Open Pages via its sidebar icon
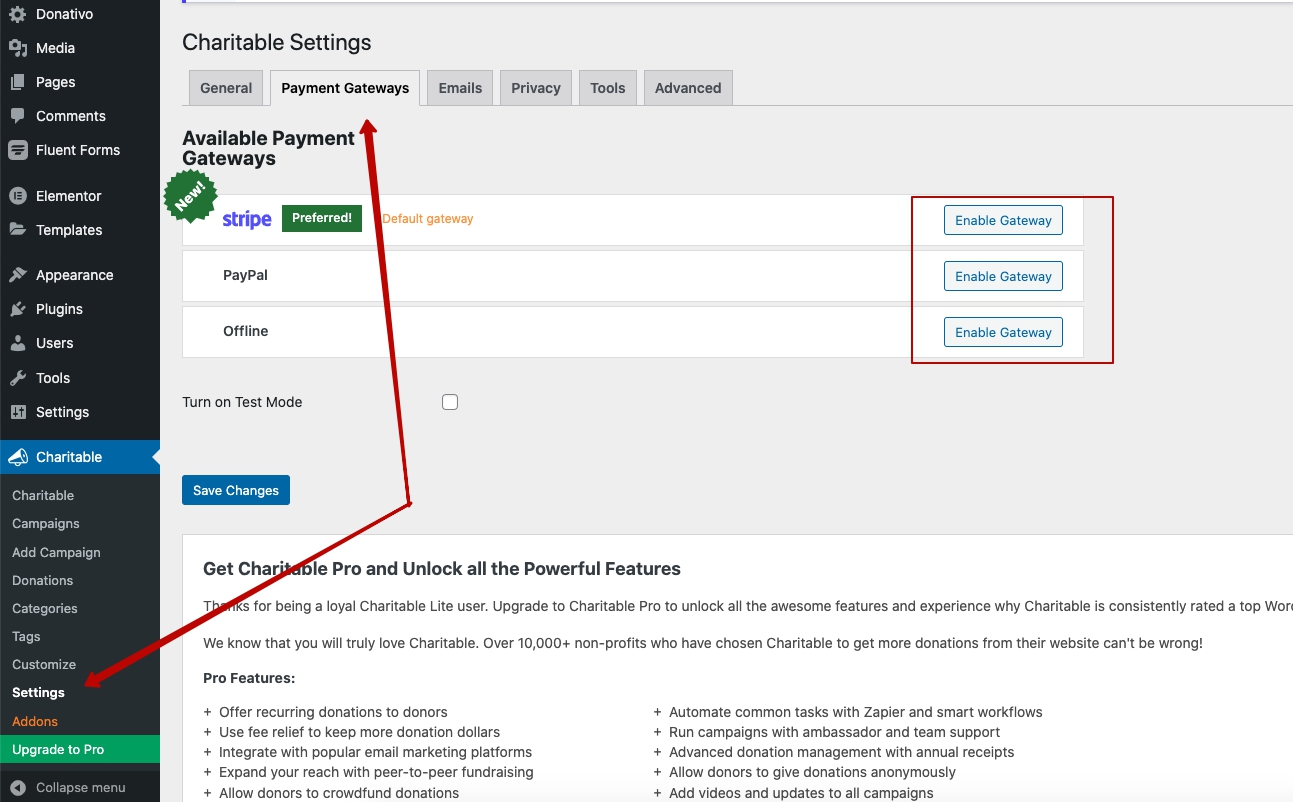This screenshot has width=1293, height=802. click(17, 82)
